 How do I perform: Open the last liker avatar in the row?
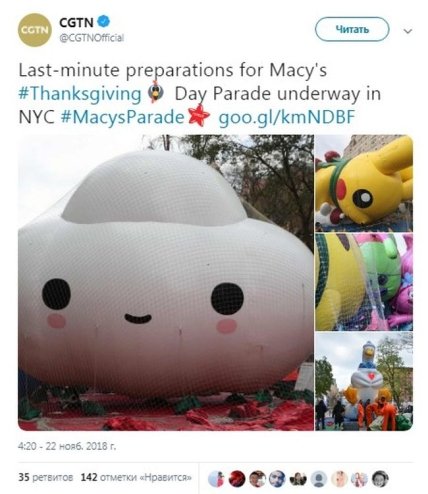click(x=380, y=479)
